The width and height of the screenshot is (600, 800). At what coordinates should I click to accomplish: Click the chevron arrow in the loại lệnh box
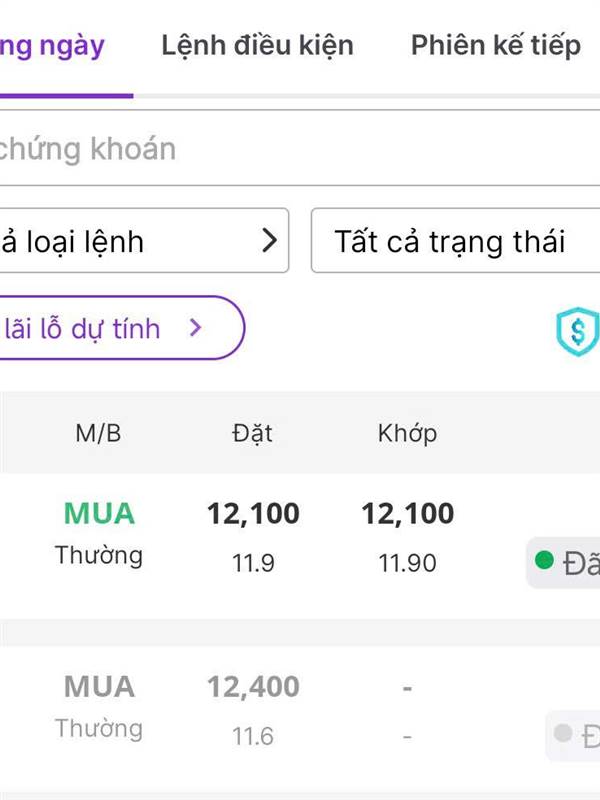tap(268, 241)
